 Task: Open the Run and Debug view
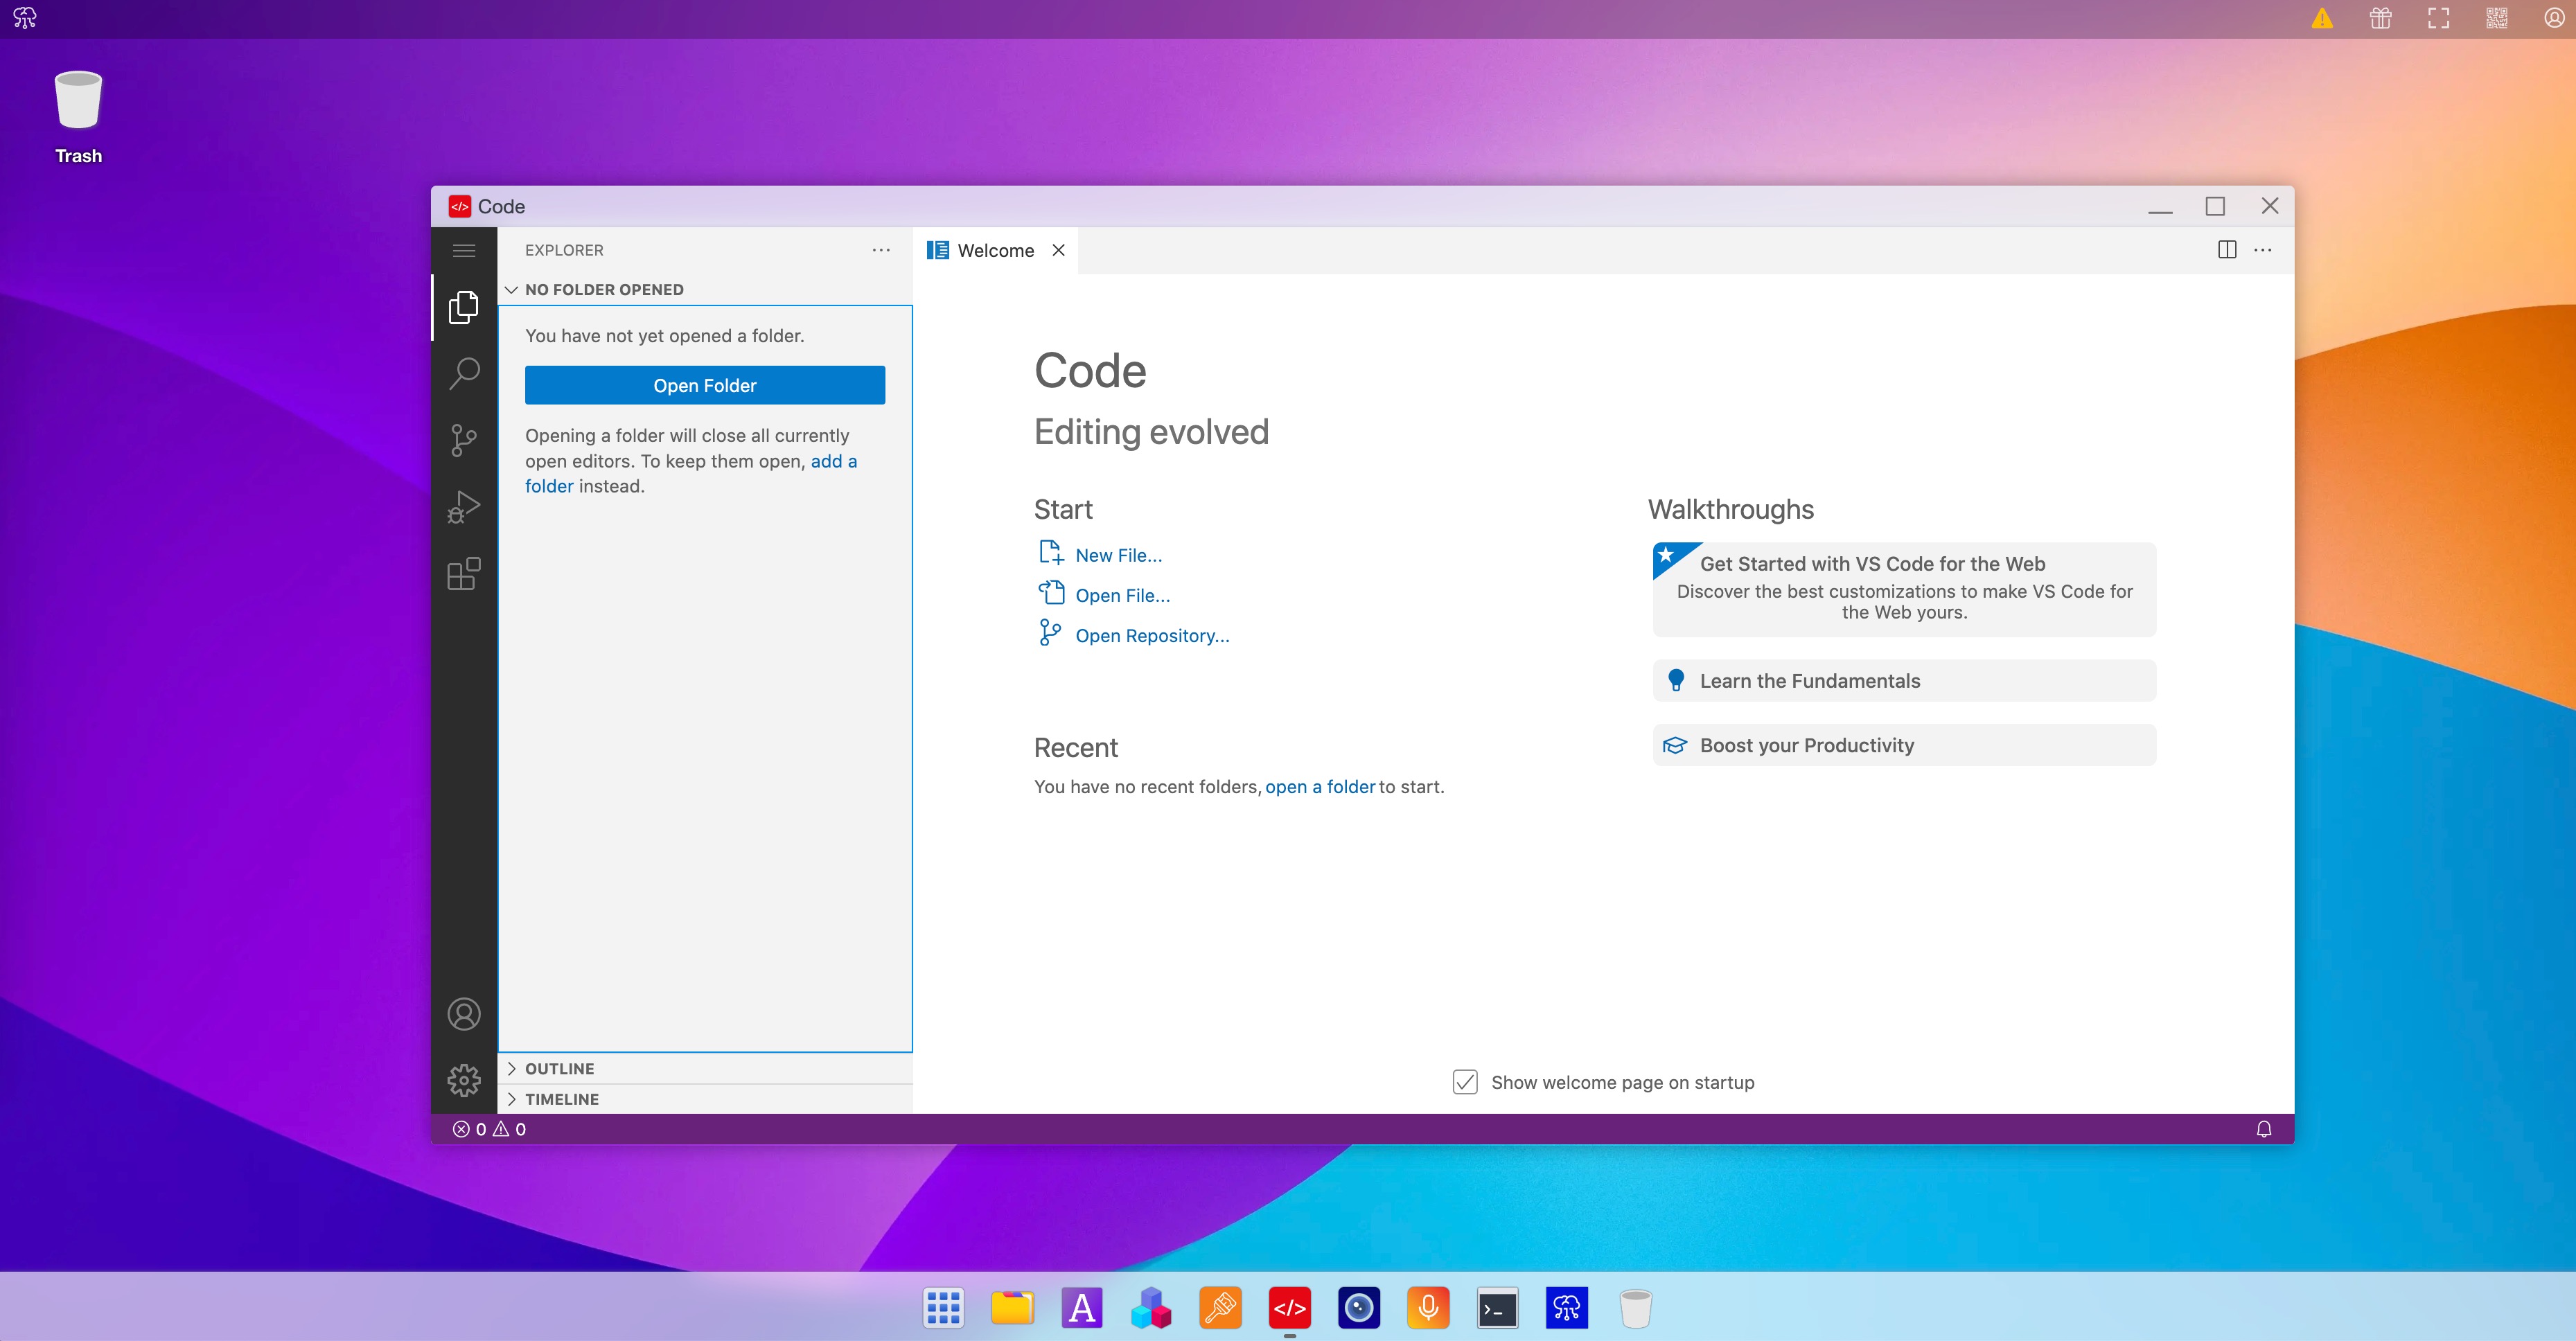tap(463, 507)
